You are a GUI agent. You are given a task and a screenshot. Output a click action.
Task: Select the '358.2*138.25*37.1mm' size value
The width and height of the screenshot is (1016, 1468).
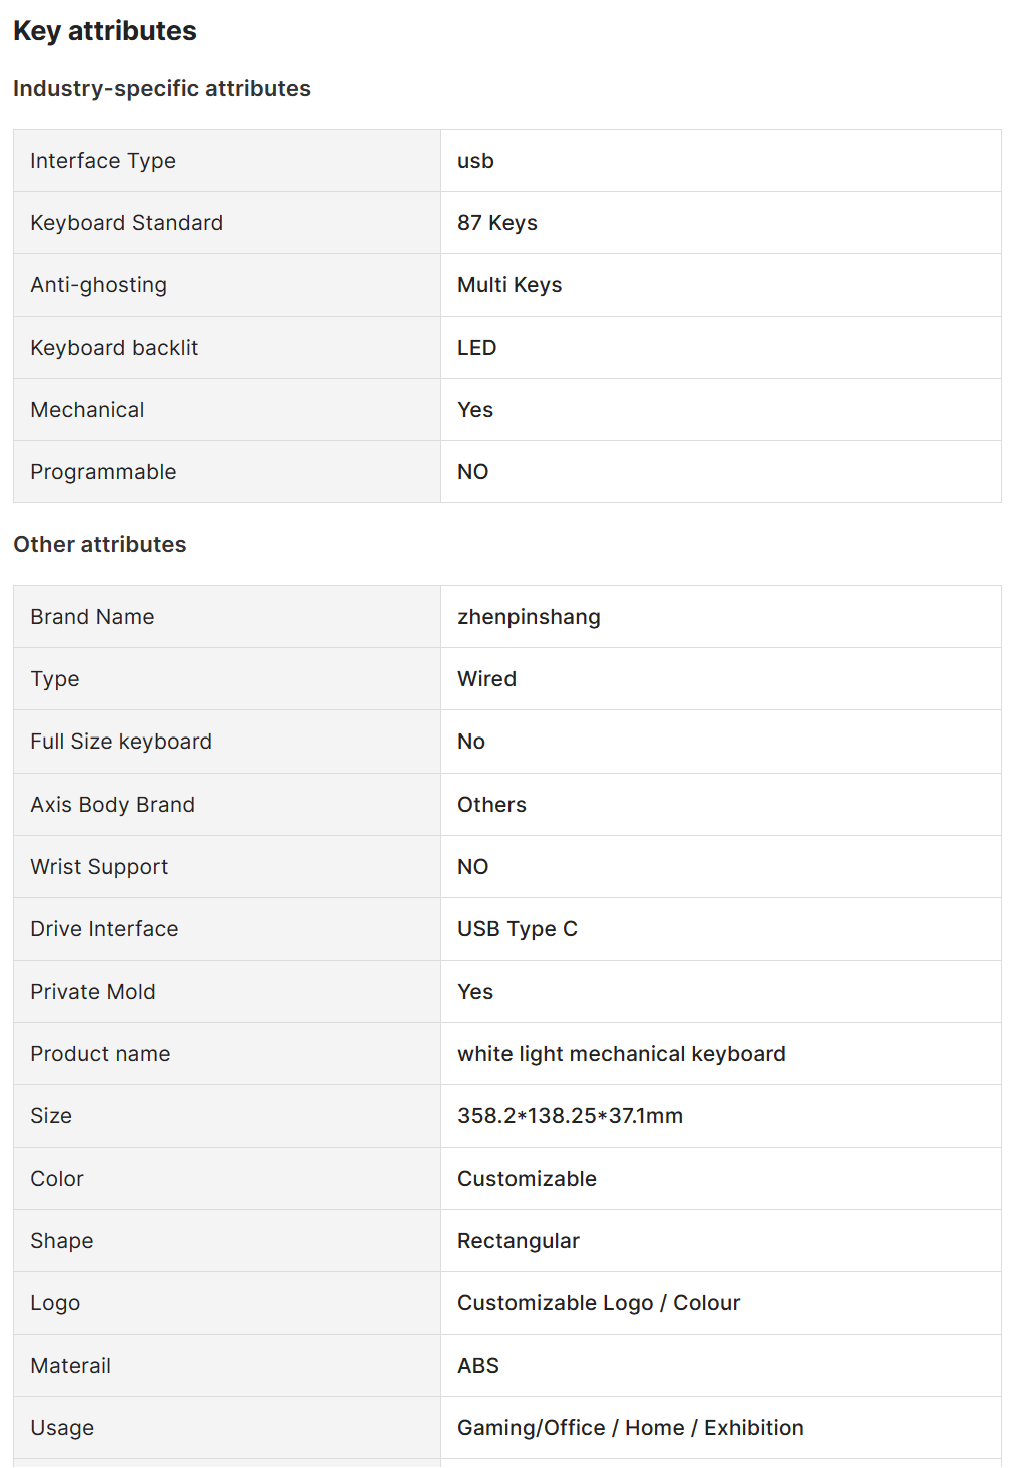coord(570,1116)
